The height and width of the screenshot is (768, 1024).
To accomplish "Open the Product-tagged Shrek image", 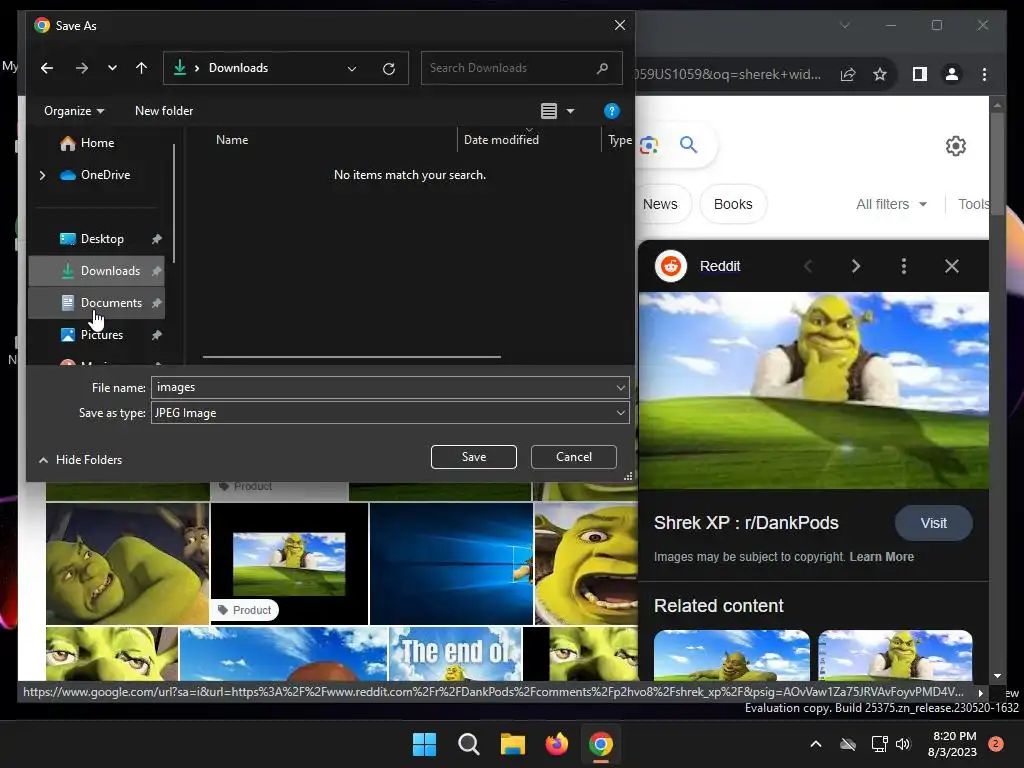I will tap(289, 564).
